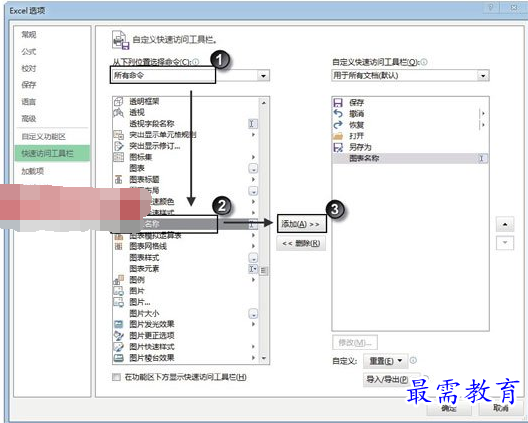The width and height of the screenshot is (528, 423).
Task: Click the 图片... command icon
Action: tap(118, 302)
